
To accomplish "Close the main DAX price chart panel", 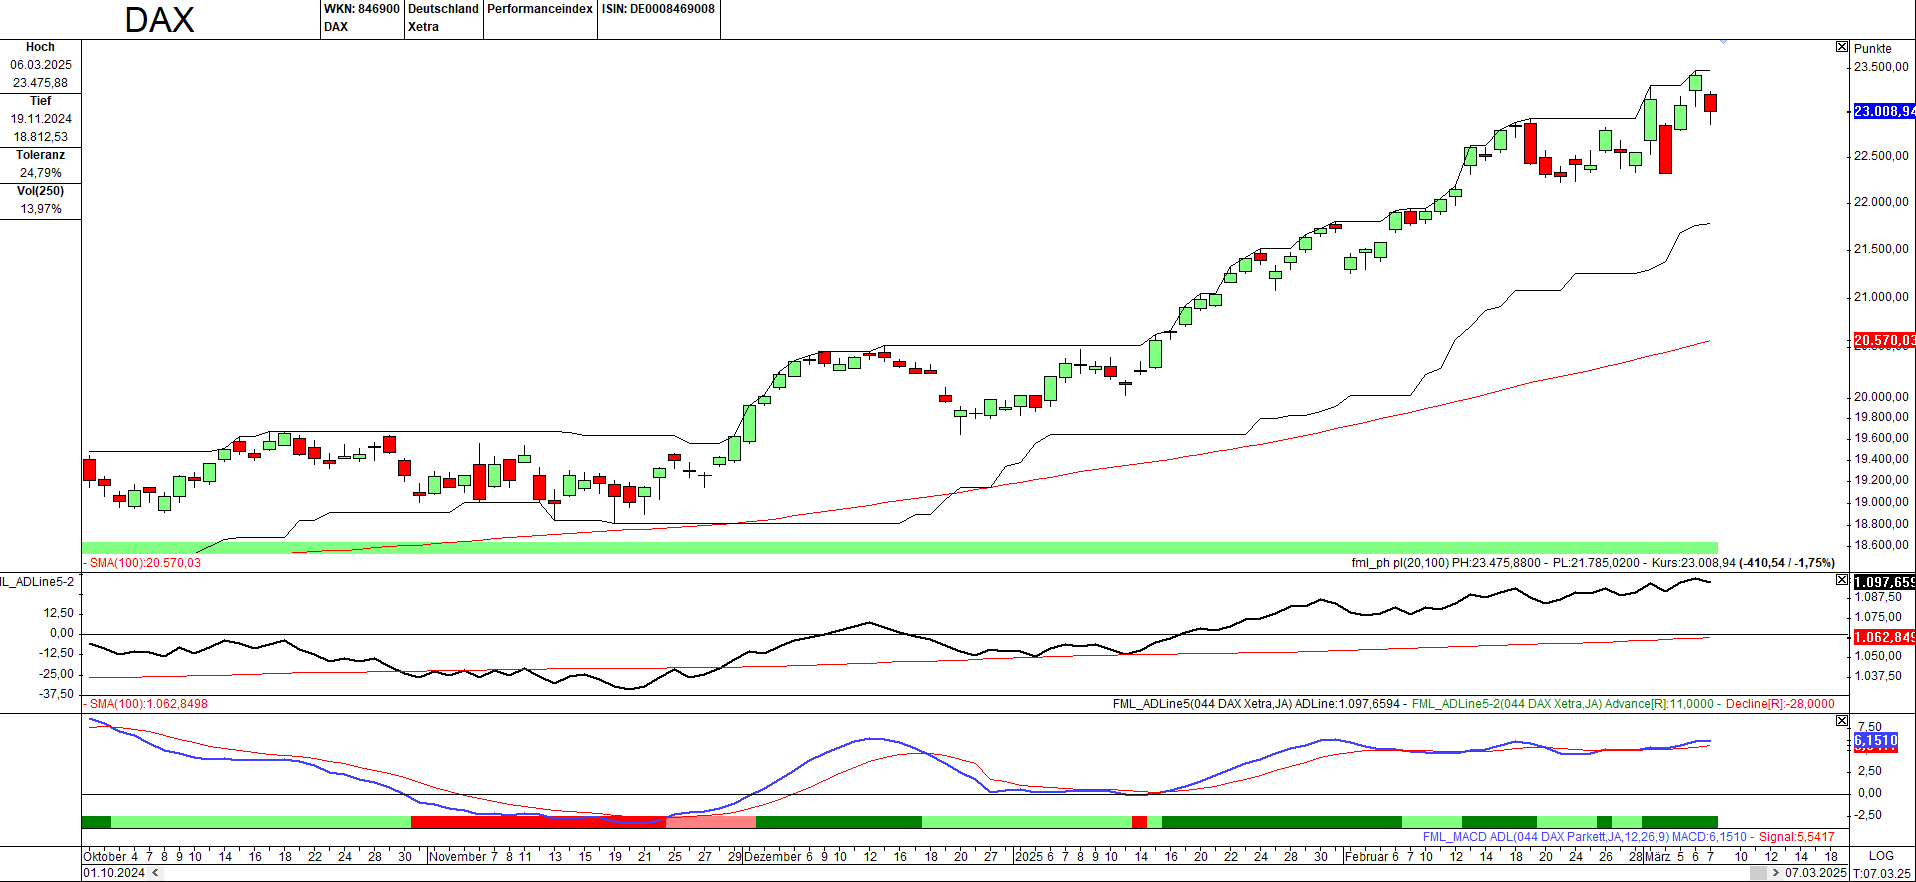I will tap(1842, 47).
